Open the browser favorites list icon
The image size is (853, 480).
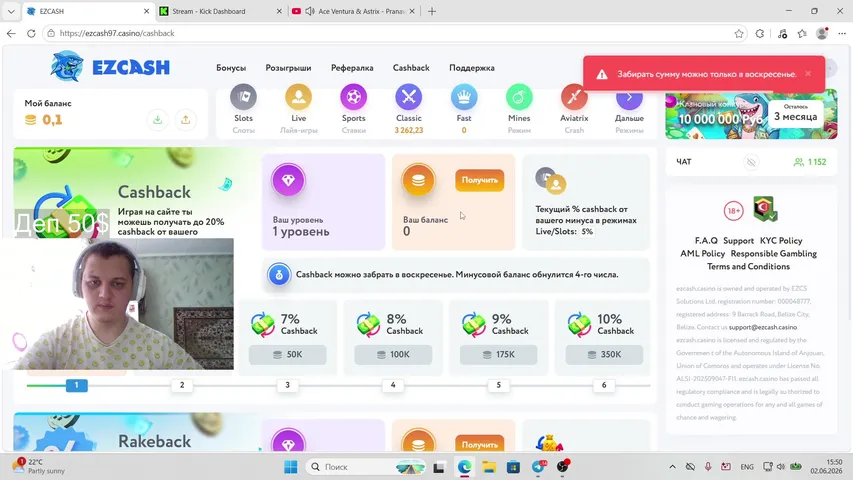802,34
